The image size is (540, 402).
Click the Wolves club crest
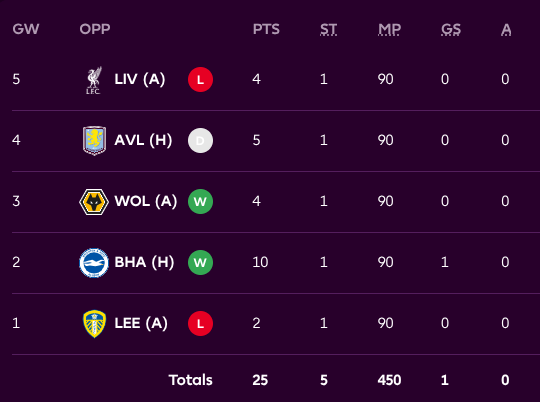94,202
